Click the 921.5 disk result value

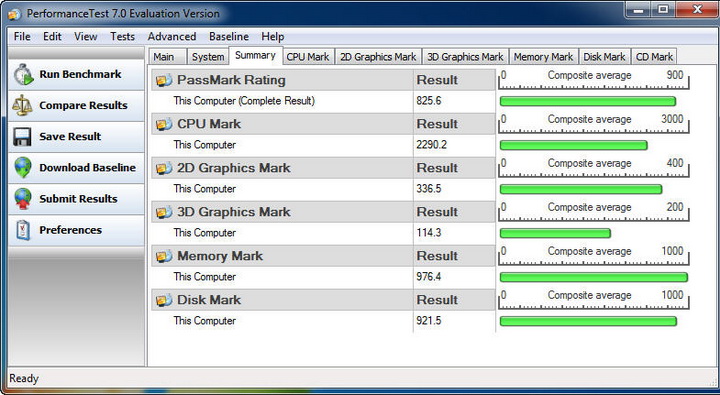pyautogui.click(x=429, y=321)
